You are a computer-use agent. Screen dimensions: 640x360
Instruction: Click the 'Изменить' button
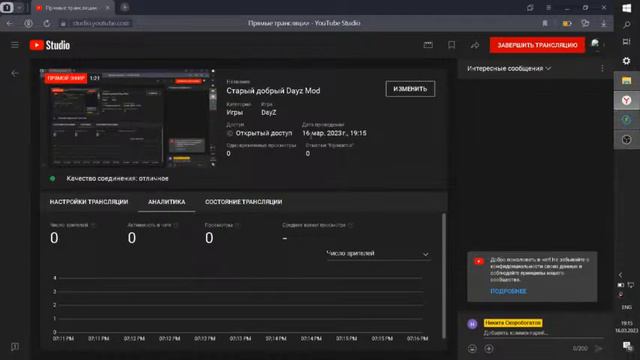[x=410, y=89]
